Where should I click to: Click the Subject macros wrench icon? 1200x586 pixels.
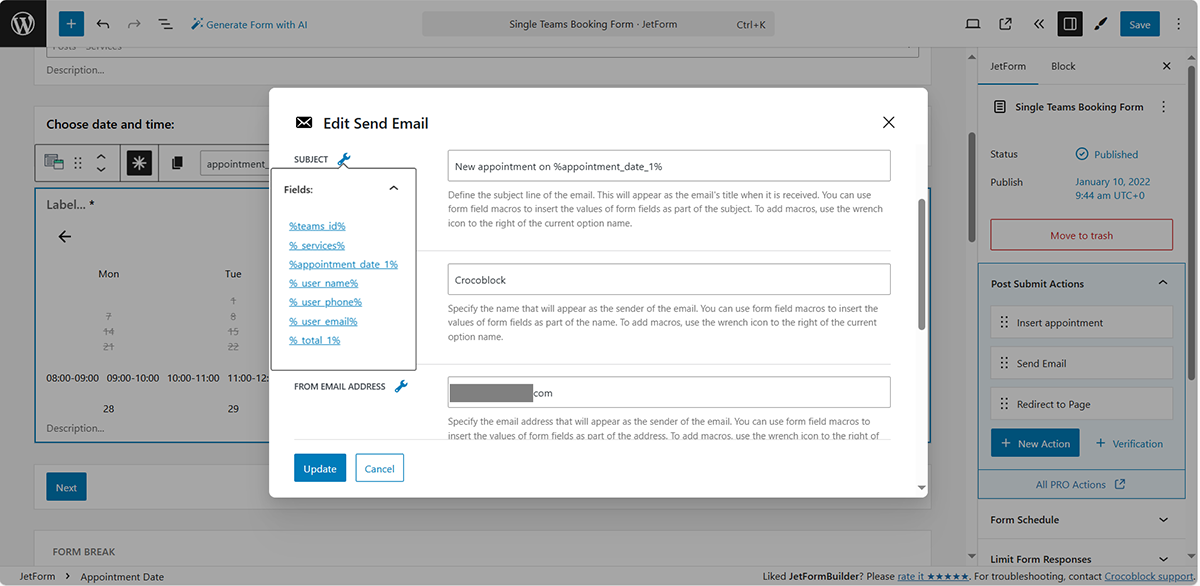coord(344,159)
